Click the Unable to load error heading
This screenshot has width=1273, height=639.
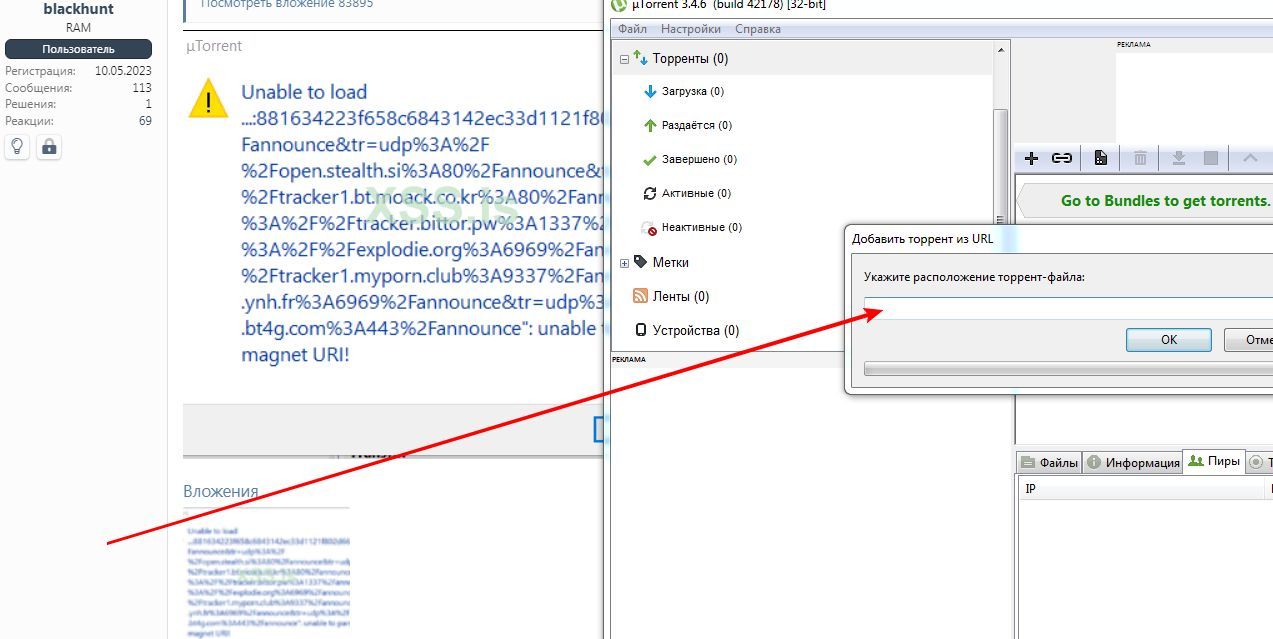[x=304, y=92]
